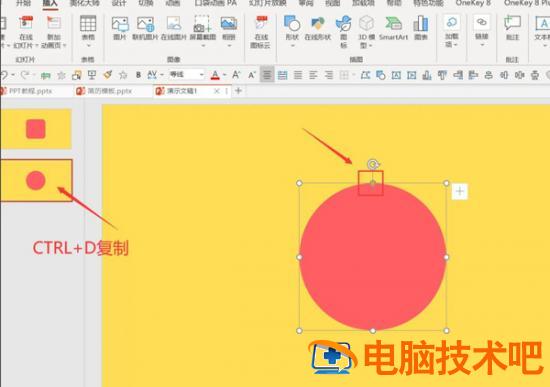Open the 口袋动画 PA tab
Image resolution: width=550 pixels, height=387 pixels.
click(x=216, y=4)
